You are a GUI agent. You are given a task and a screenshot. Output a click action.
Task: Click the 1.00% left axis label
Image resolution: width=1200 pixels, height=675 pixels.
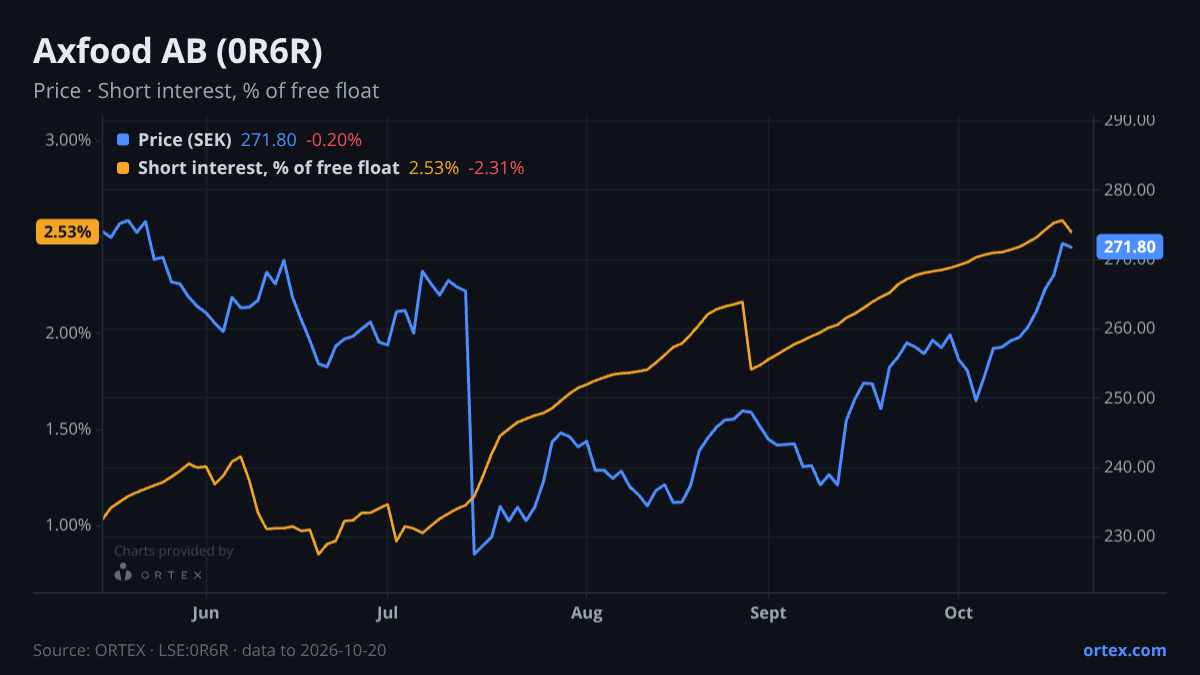[x=68, y=525]
